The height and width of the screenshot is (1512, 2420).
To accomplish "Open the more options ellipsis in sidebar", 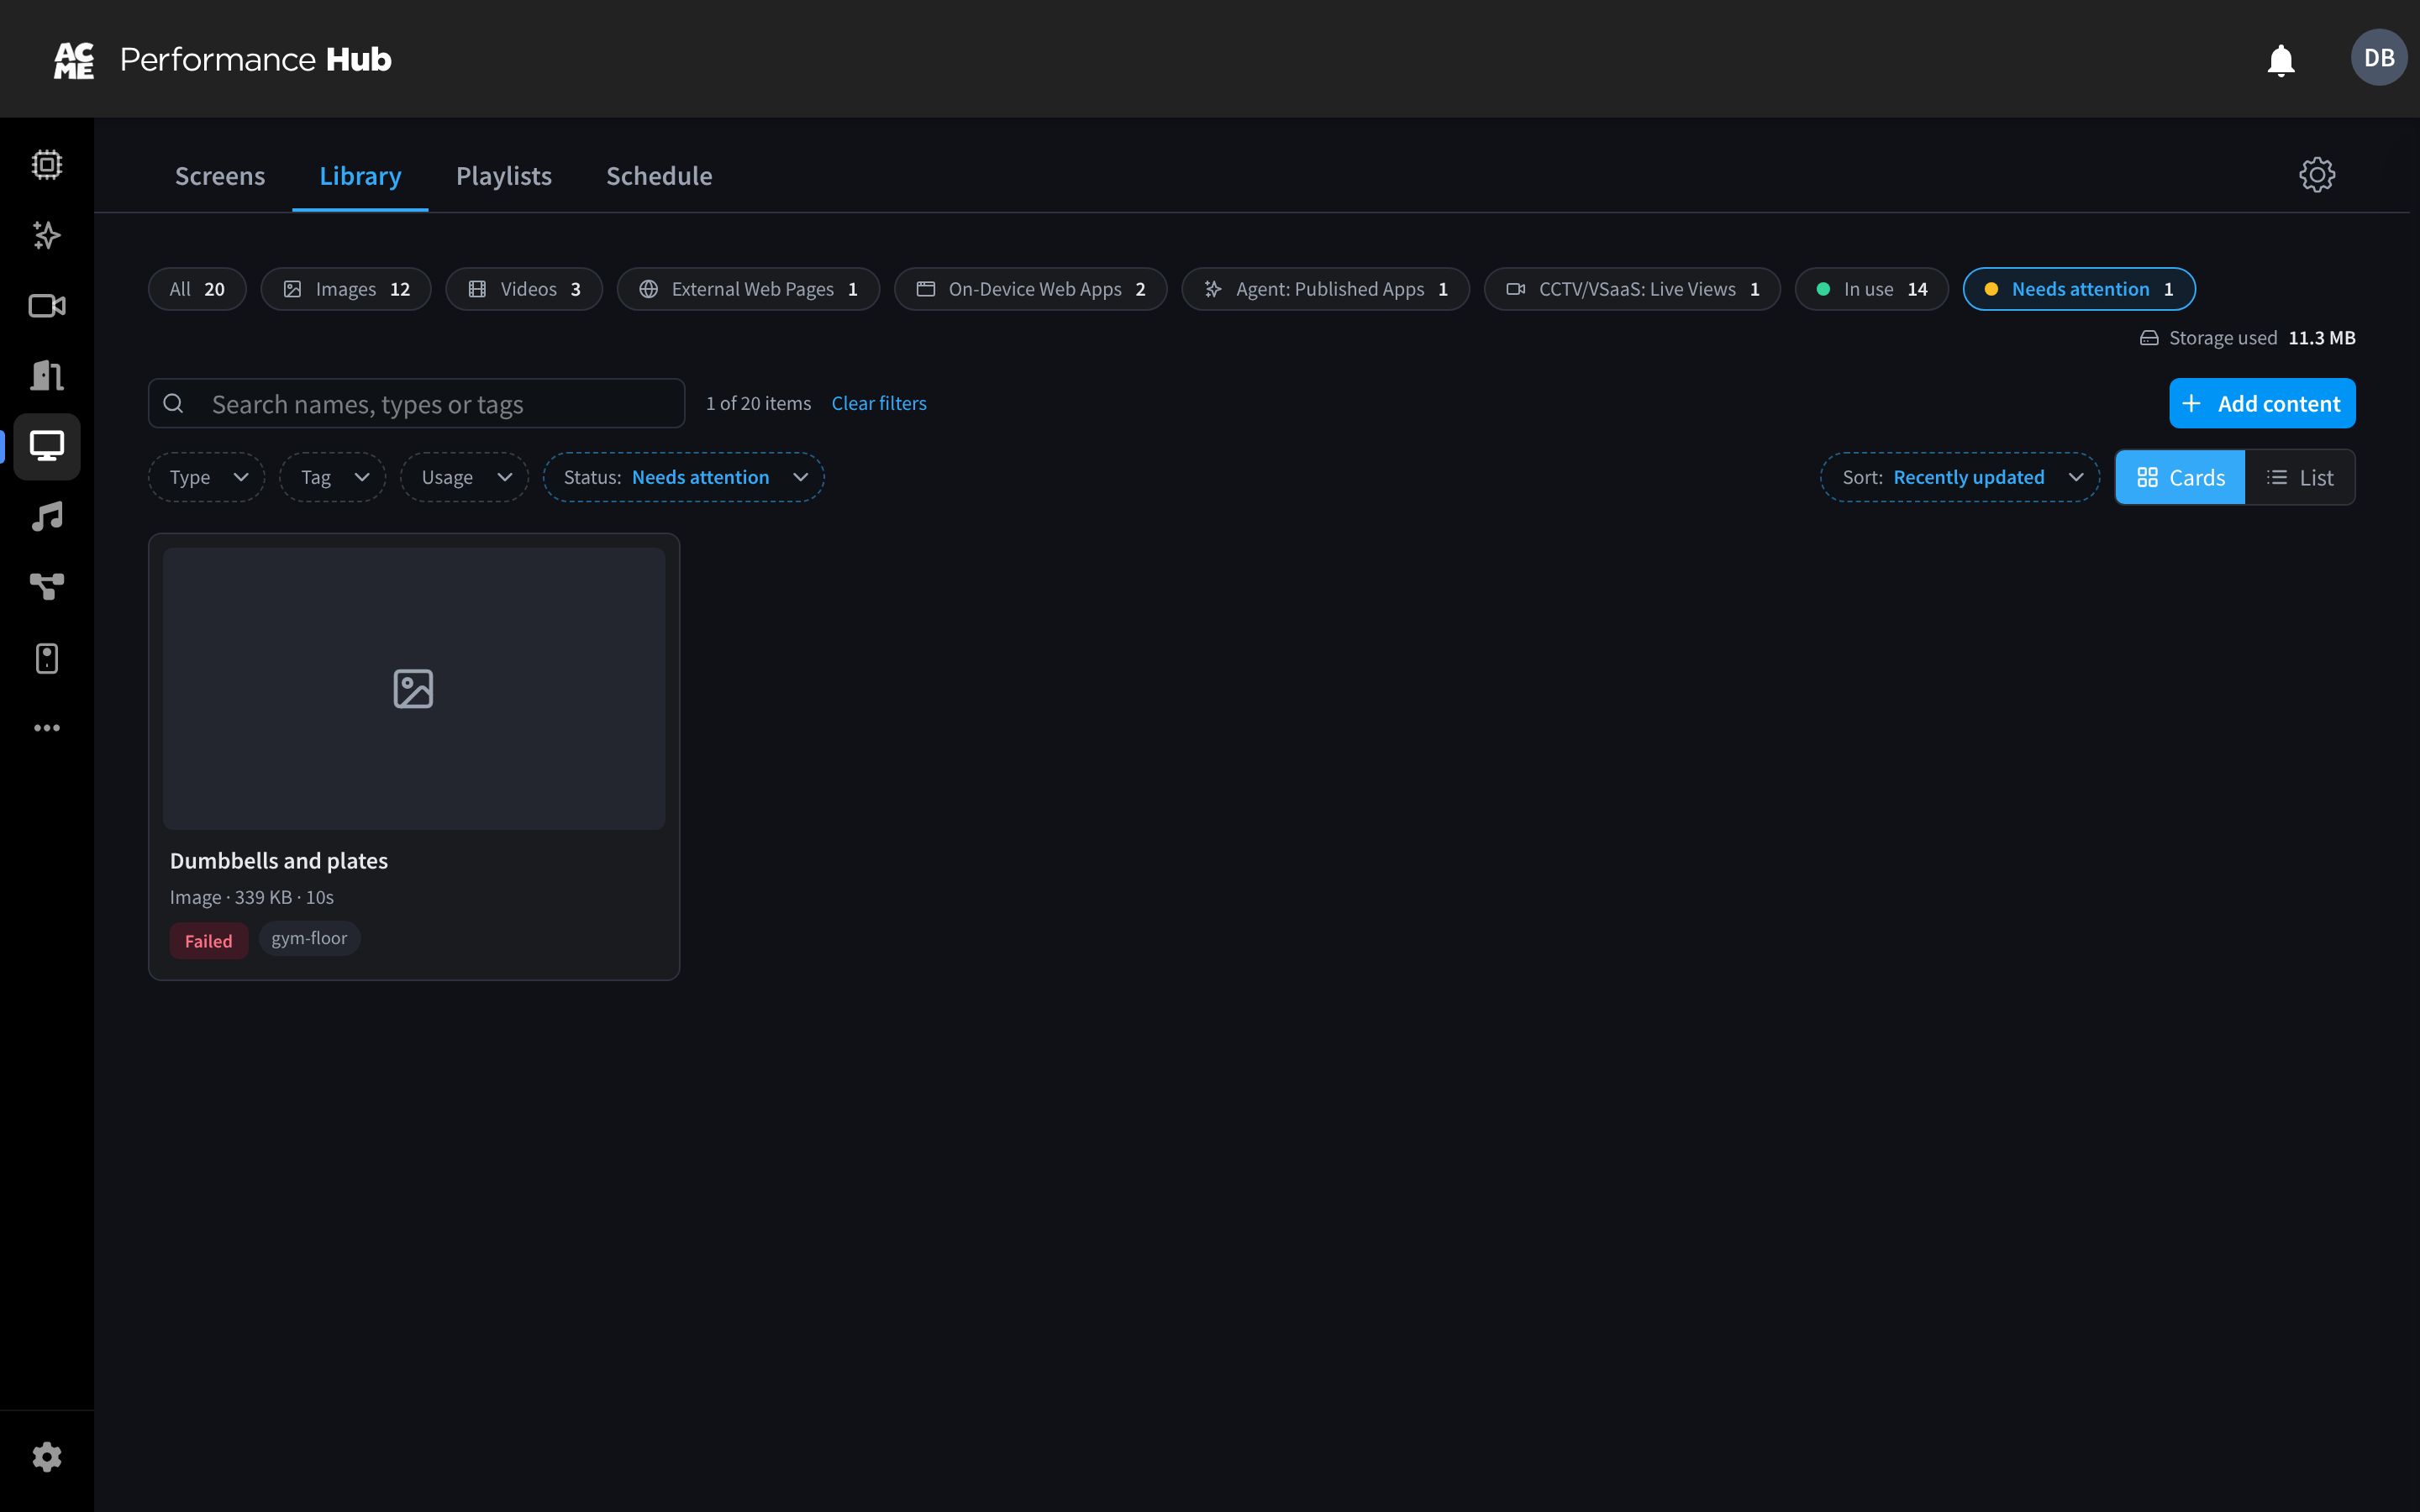I will (47, 728).
